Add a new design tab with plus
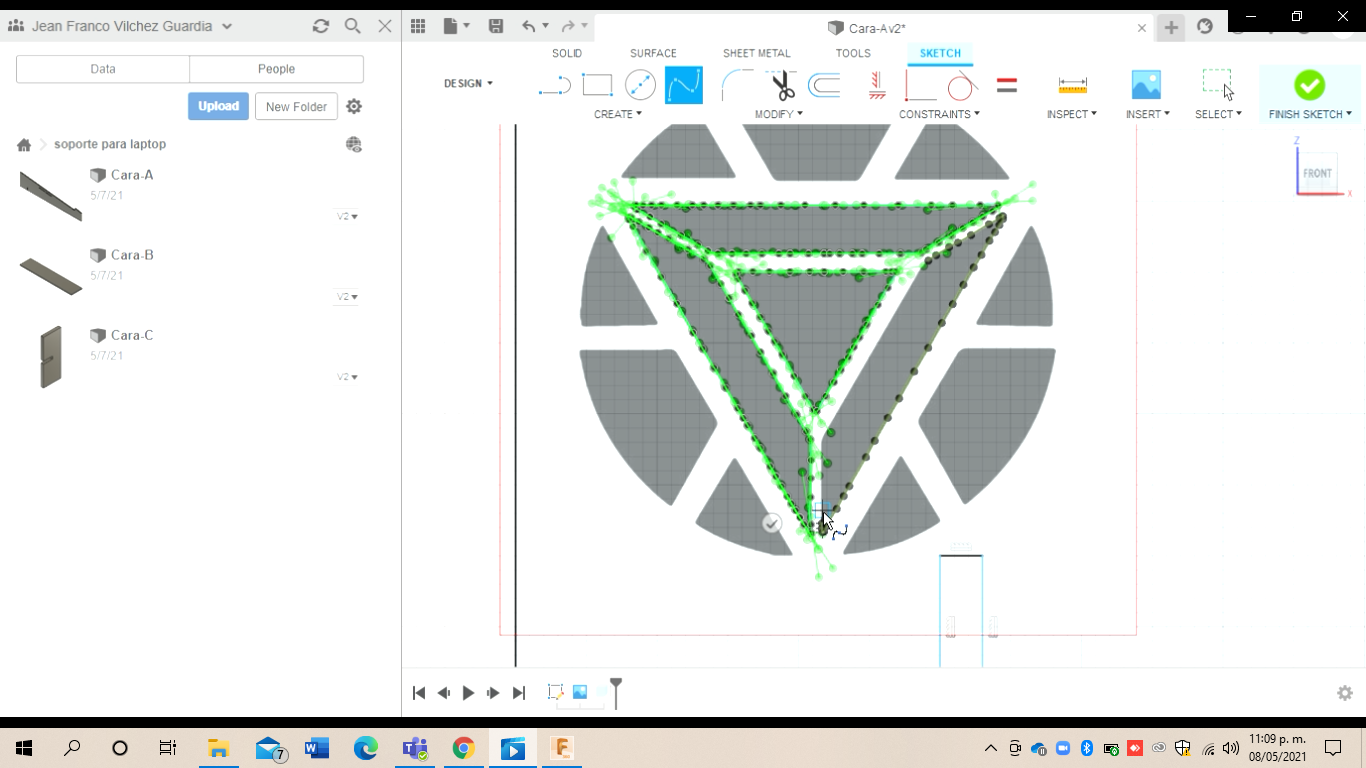 [x=1171, y=28]
